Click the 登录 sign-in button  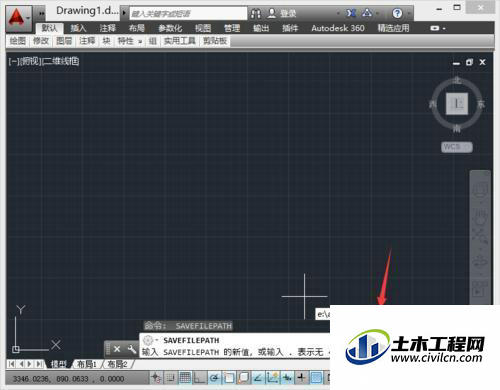(282, 13)
